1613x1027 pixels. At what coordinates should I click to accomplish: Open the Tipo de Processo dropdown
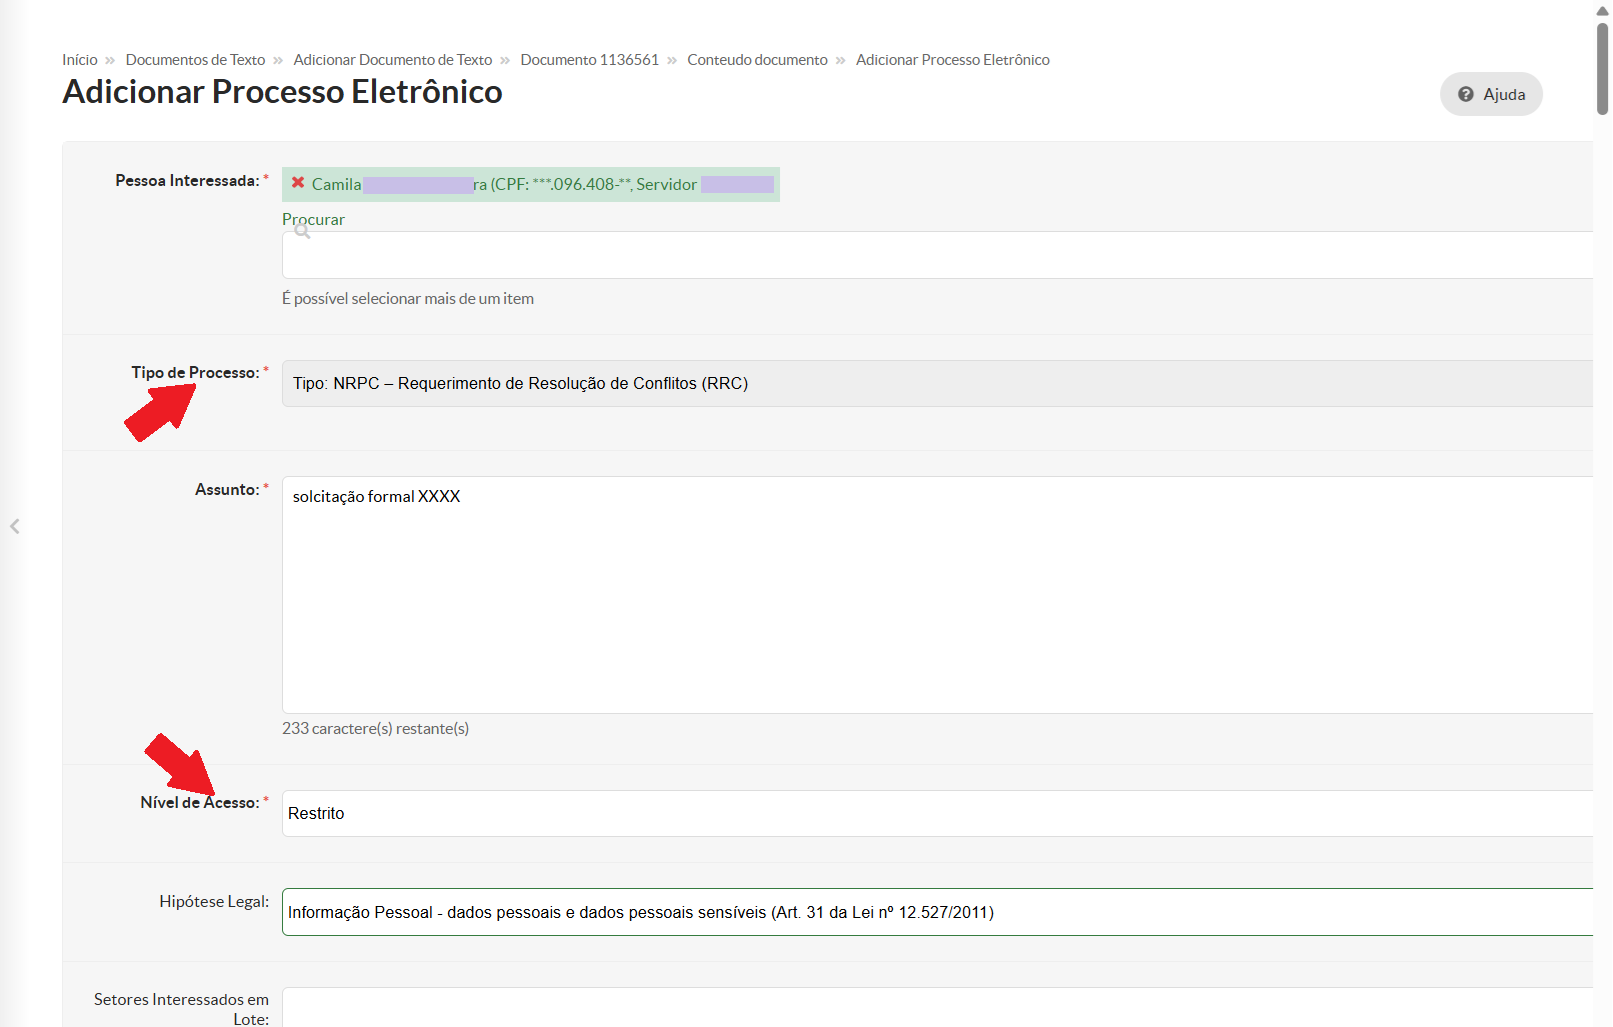point(936,383)
